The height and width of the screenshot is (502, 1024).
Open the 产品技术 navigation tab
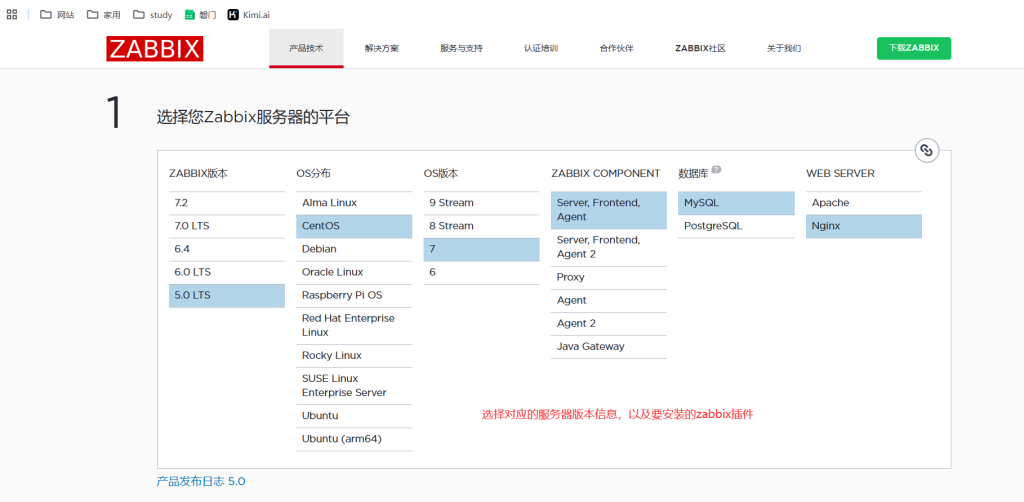click(306, 48)
